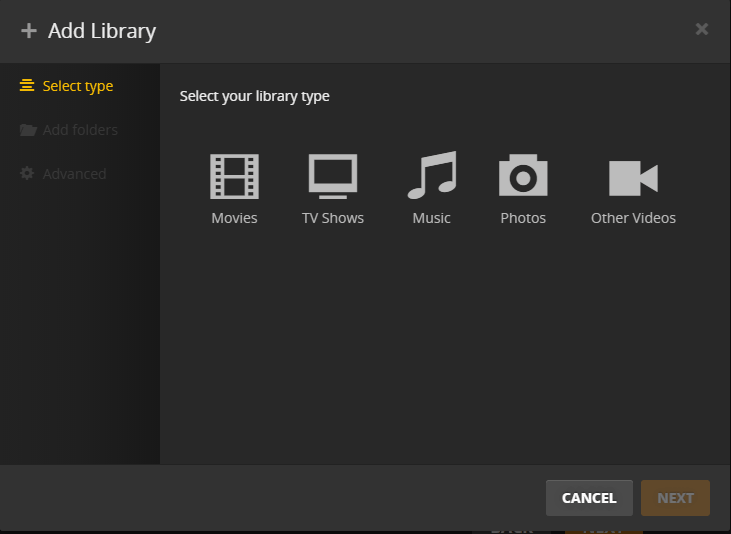The width and height of the screenshot is (731, 534).
Task: Select the Music note icon
Action: click(x=431, y=176)
